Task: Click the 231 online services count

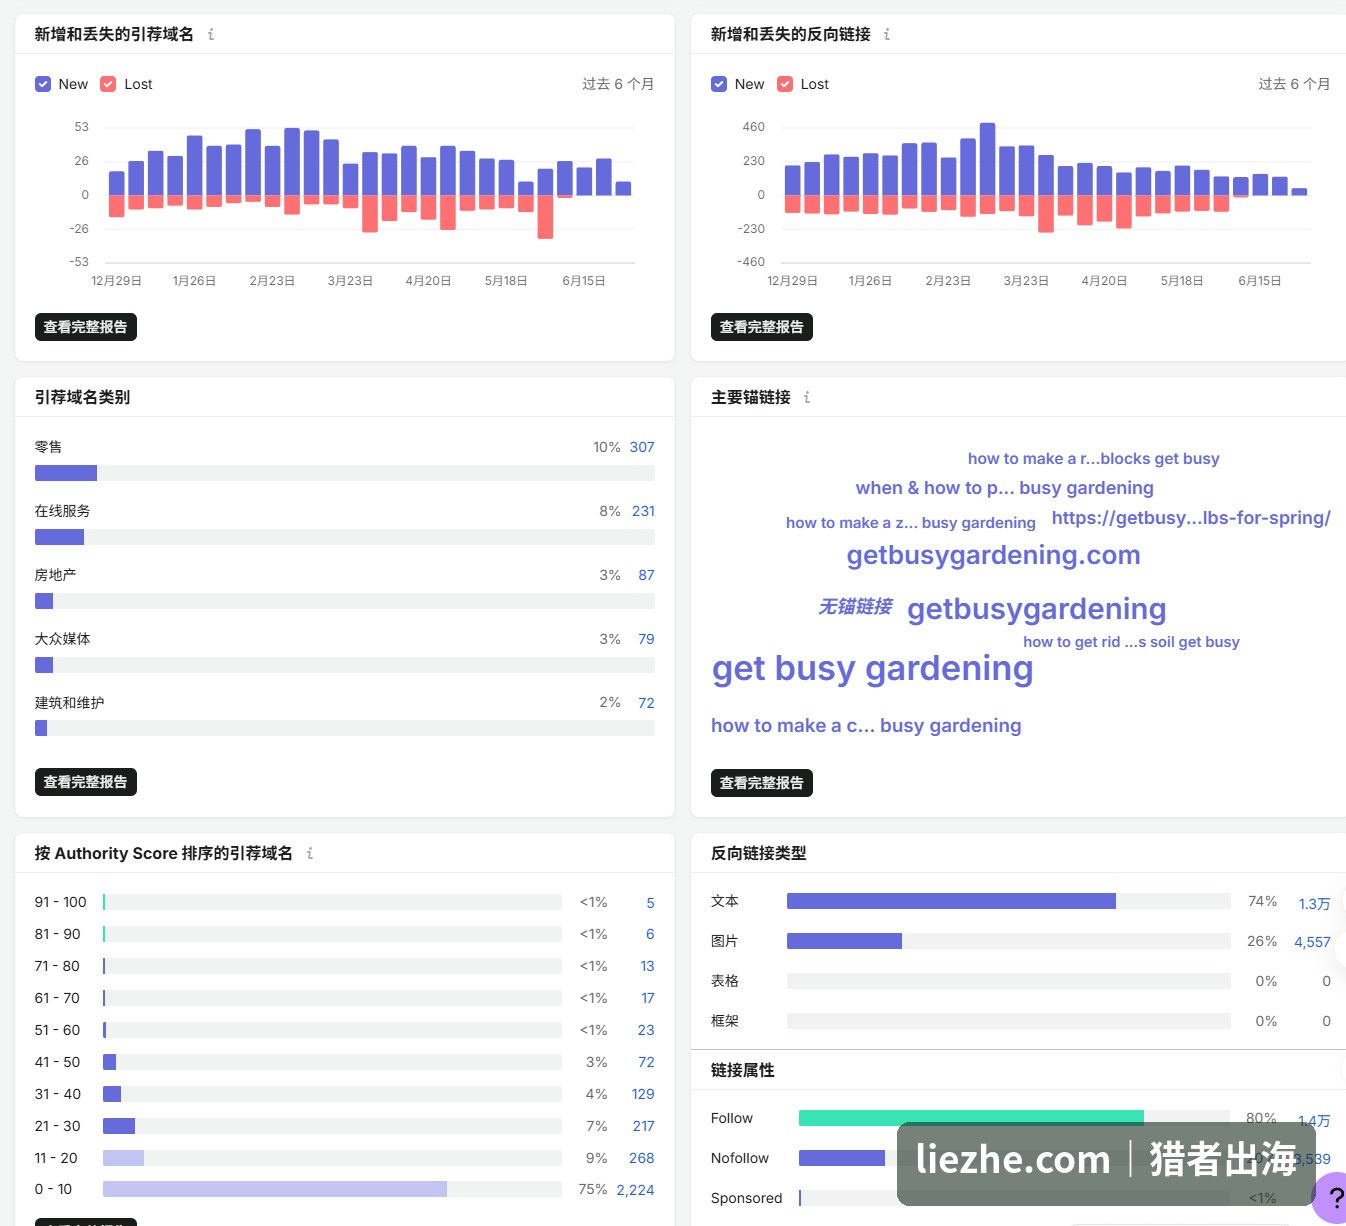Action: (643, 511)
